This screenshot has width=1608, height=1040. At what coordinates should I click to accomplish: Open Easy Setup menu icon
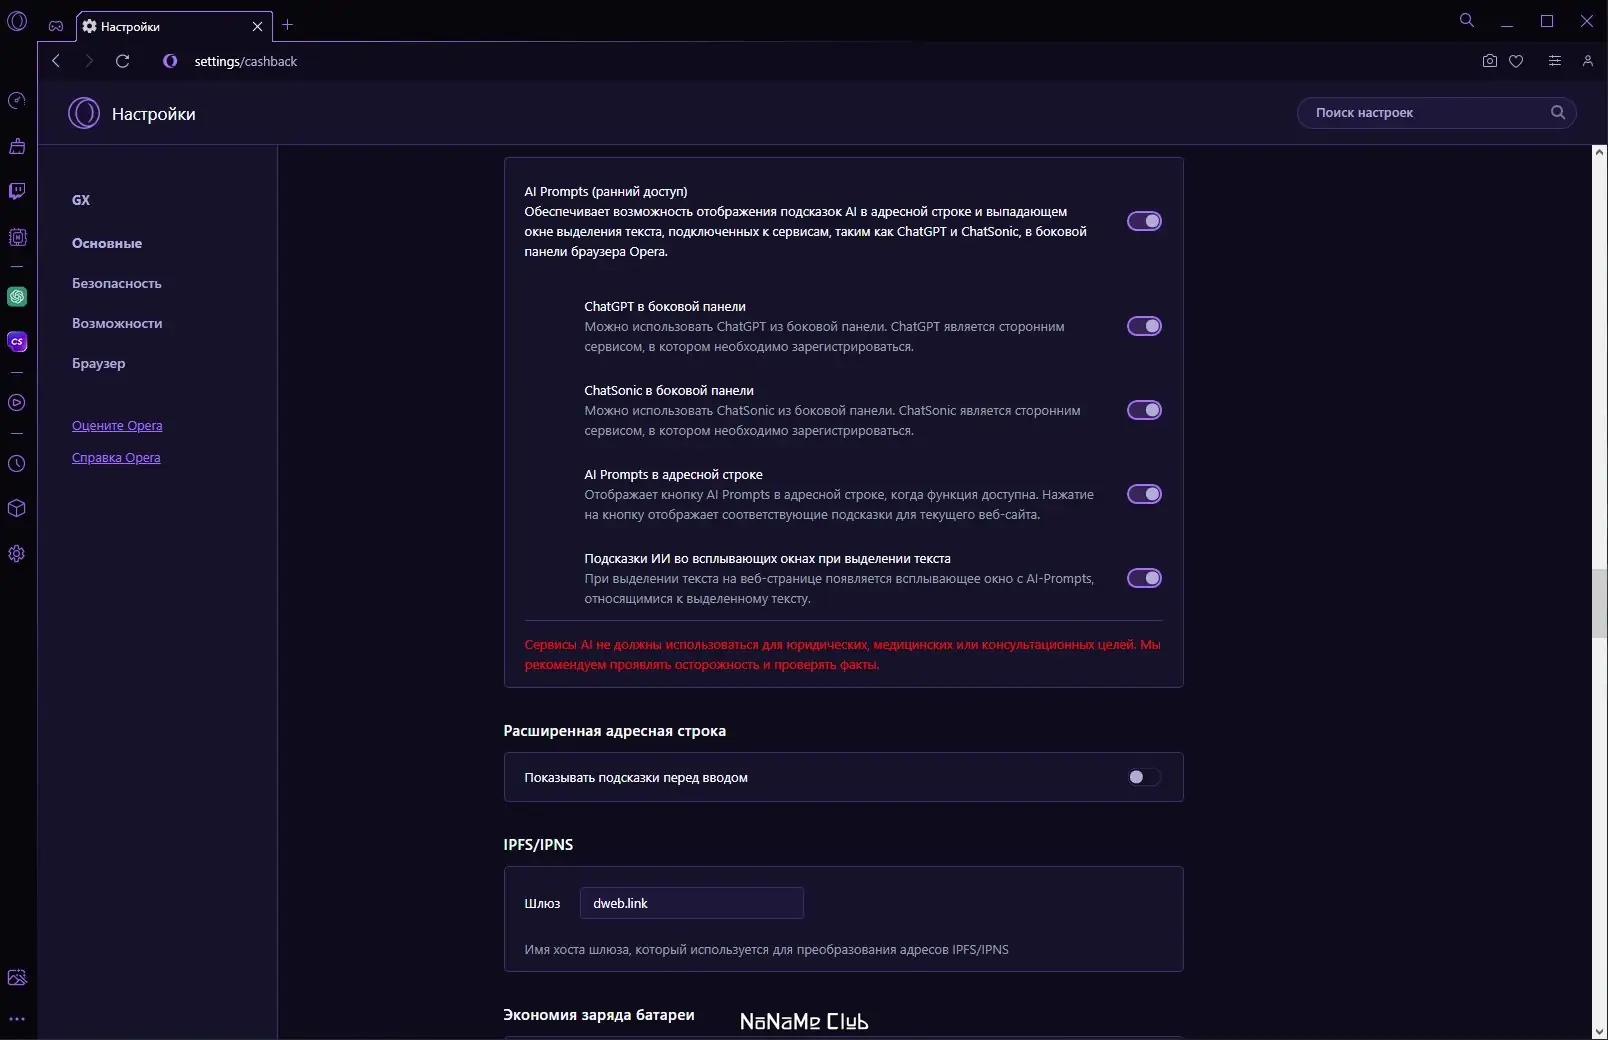[x=1554, y=61]
